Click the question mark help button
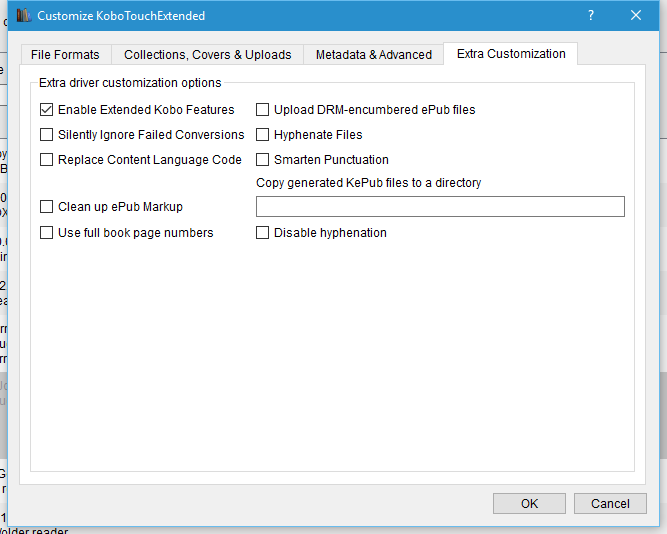 click(x=591, y=15)
